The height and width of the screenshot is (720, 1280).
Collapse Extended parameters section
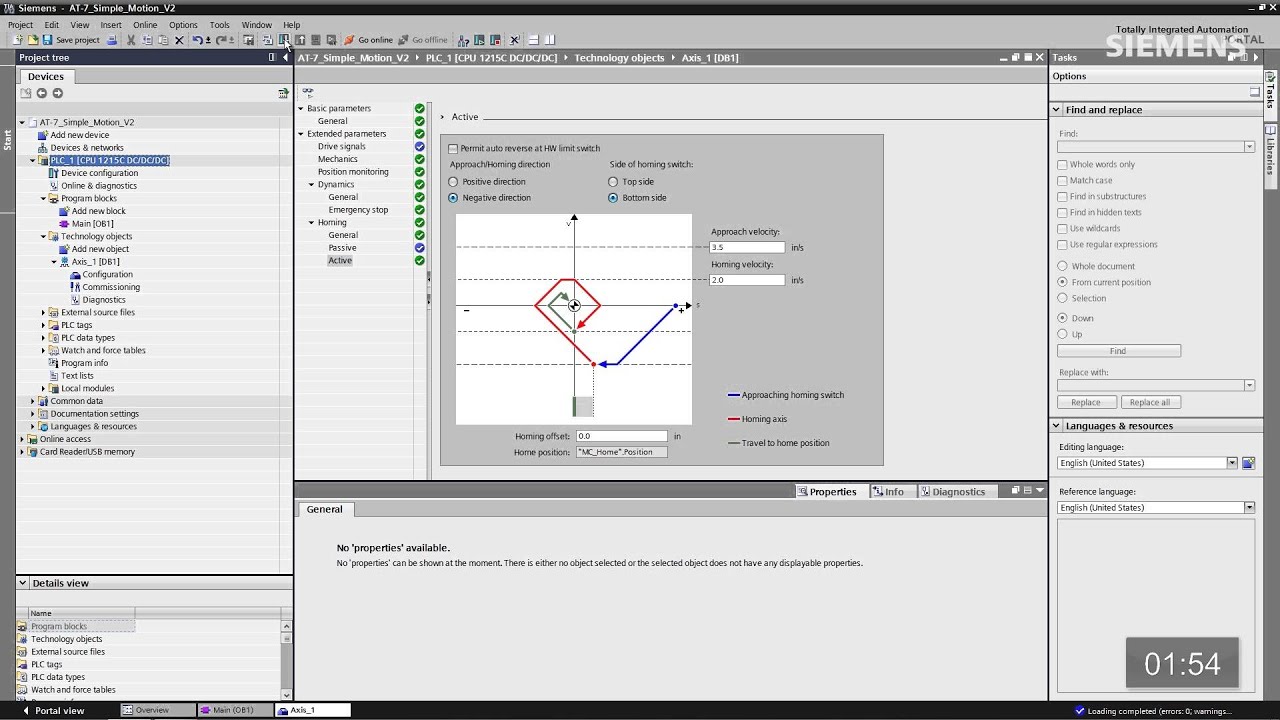point(300,134)
